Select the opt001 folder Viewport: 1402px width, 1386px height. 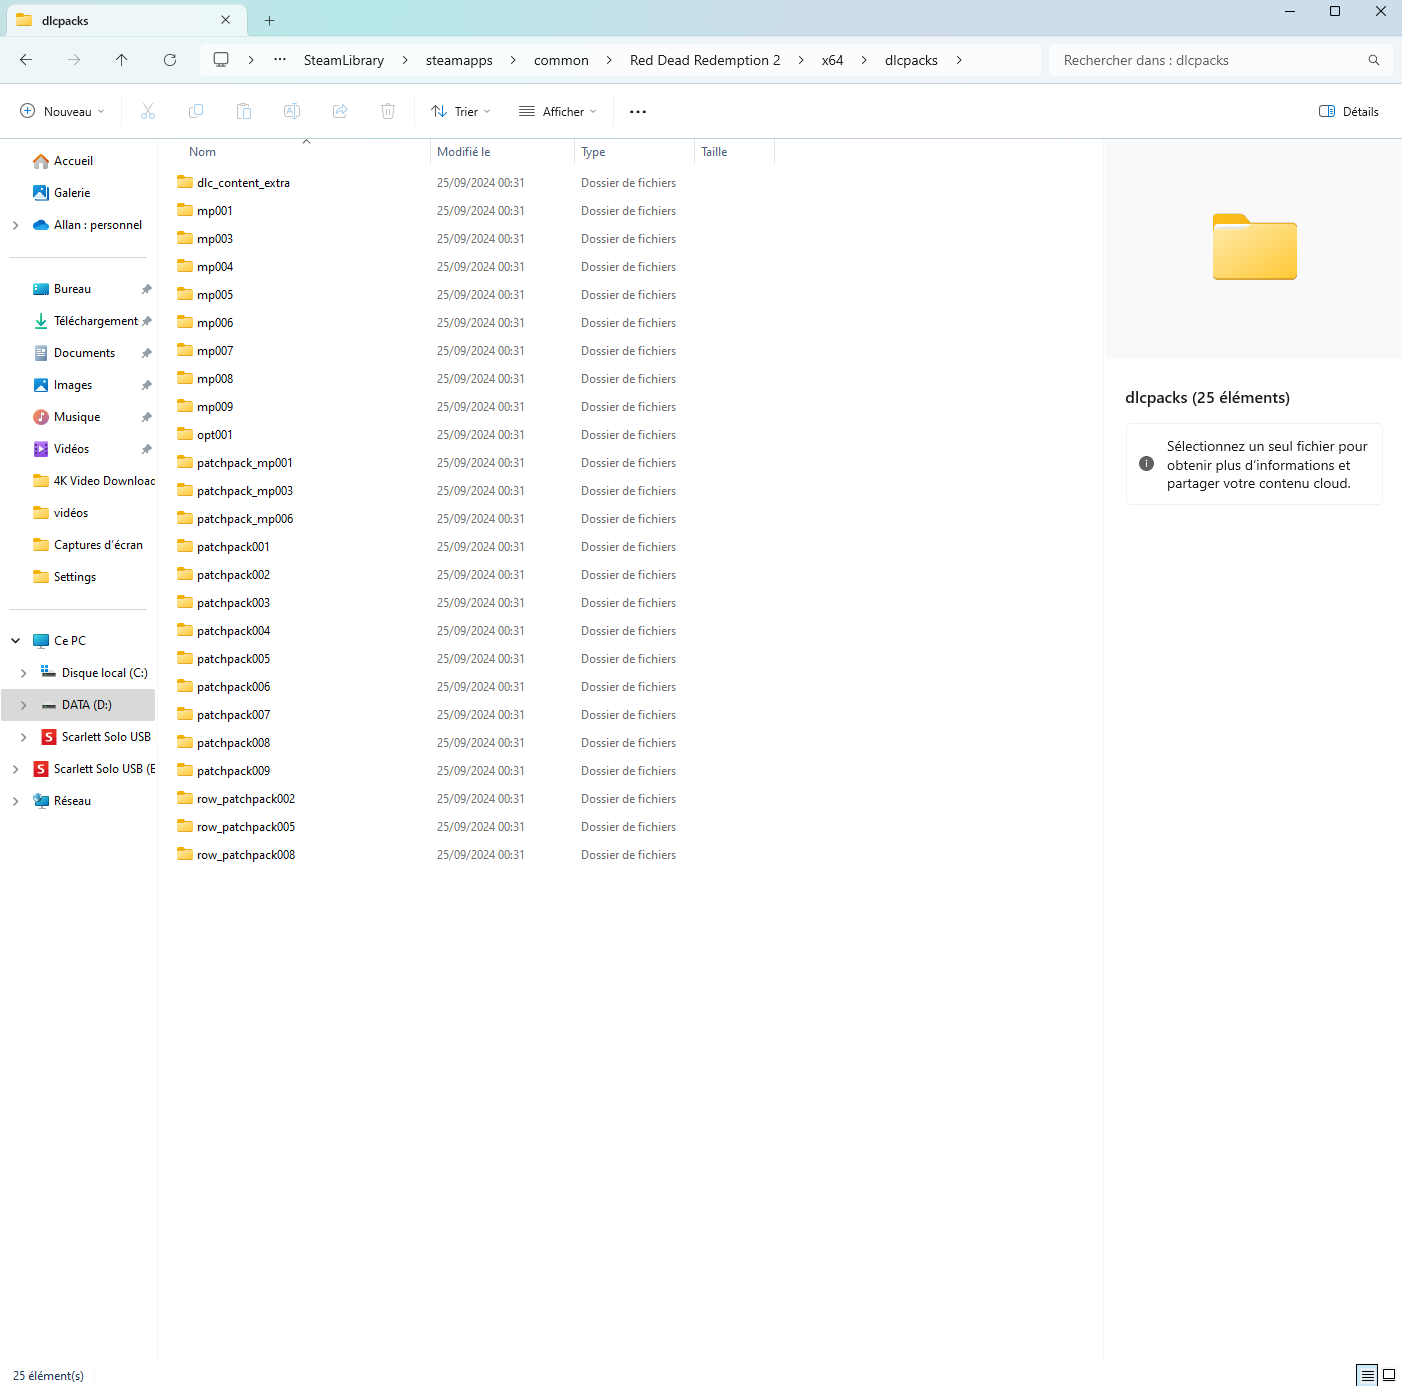[215, 435]
